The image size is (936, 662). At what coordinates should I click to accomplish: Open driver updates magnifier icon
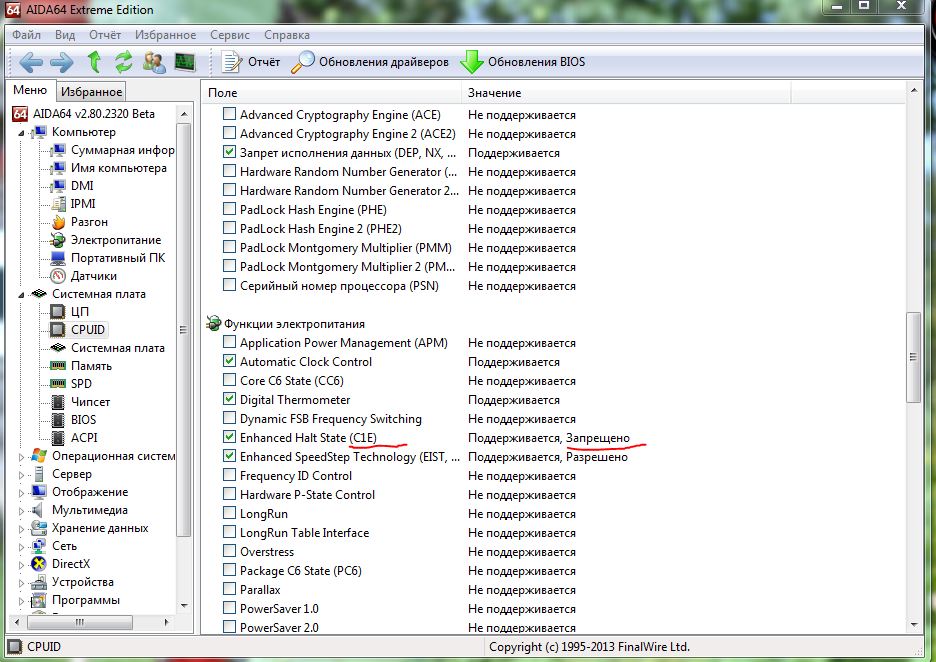point(303,62)
